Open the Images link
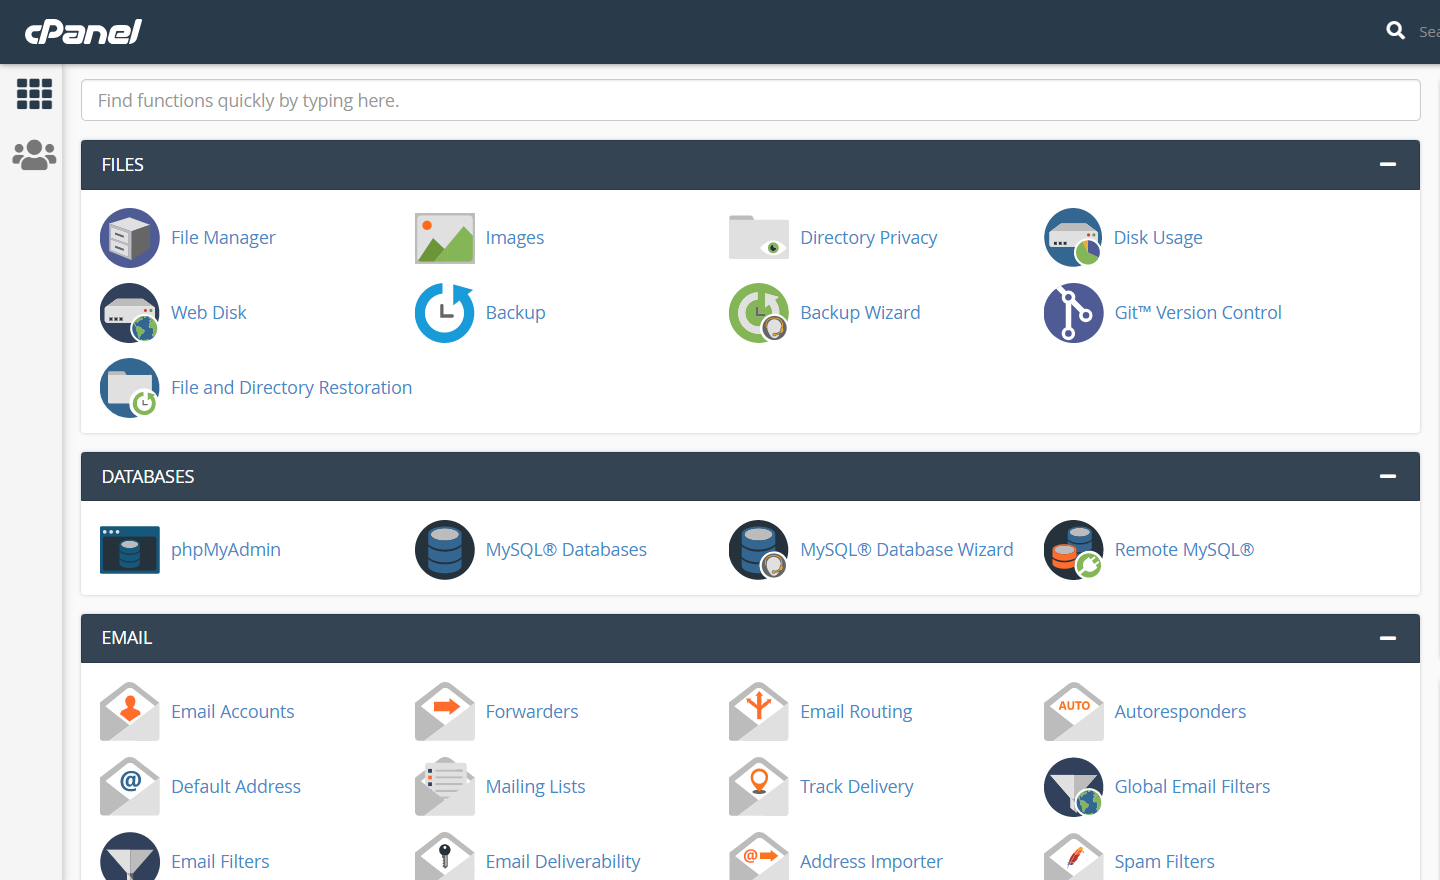This screenshot has height=880, width=1440. pos(515,238)
